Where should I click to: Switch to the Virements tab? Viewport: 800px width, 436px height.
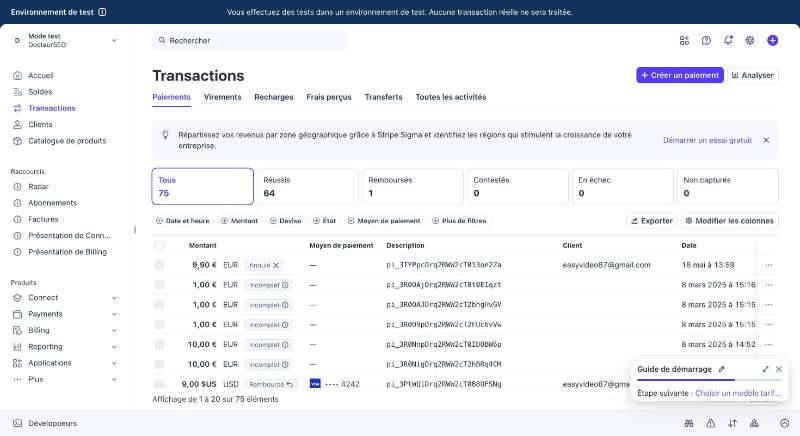222,97
